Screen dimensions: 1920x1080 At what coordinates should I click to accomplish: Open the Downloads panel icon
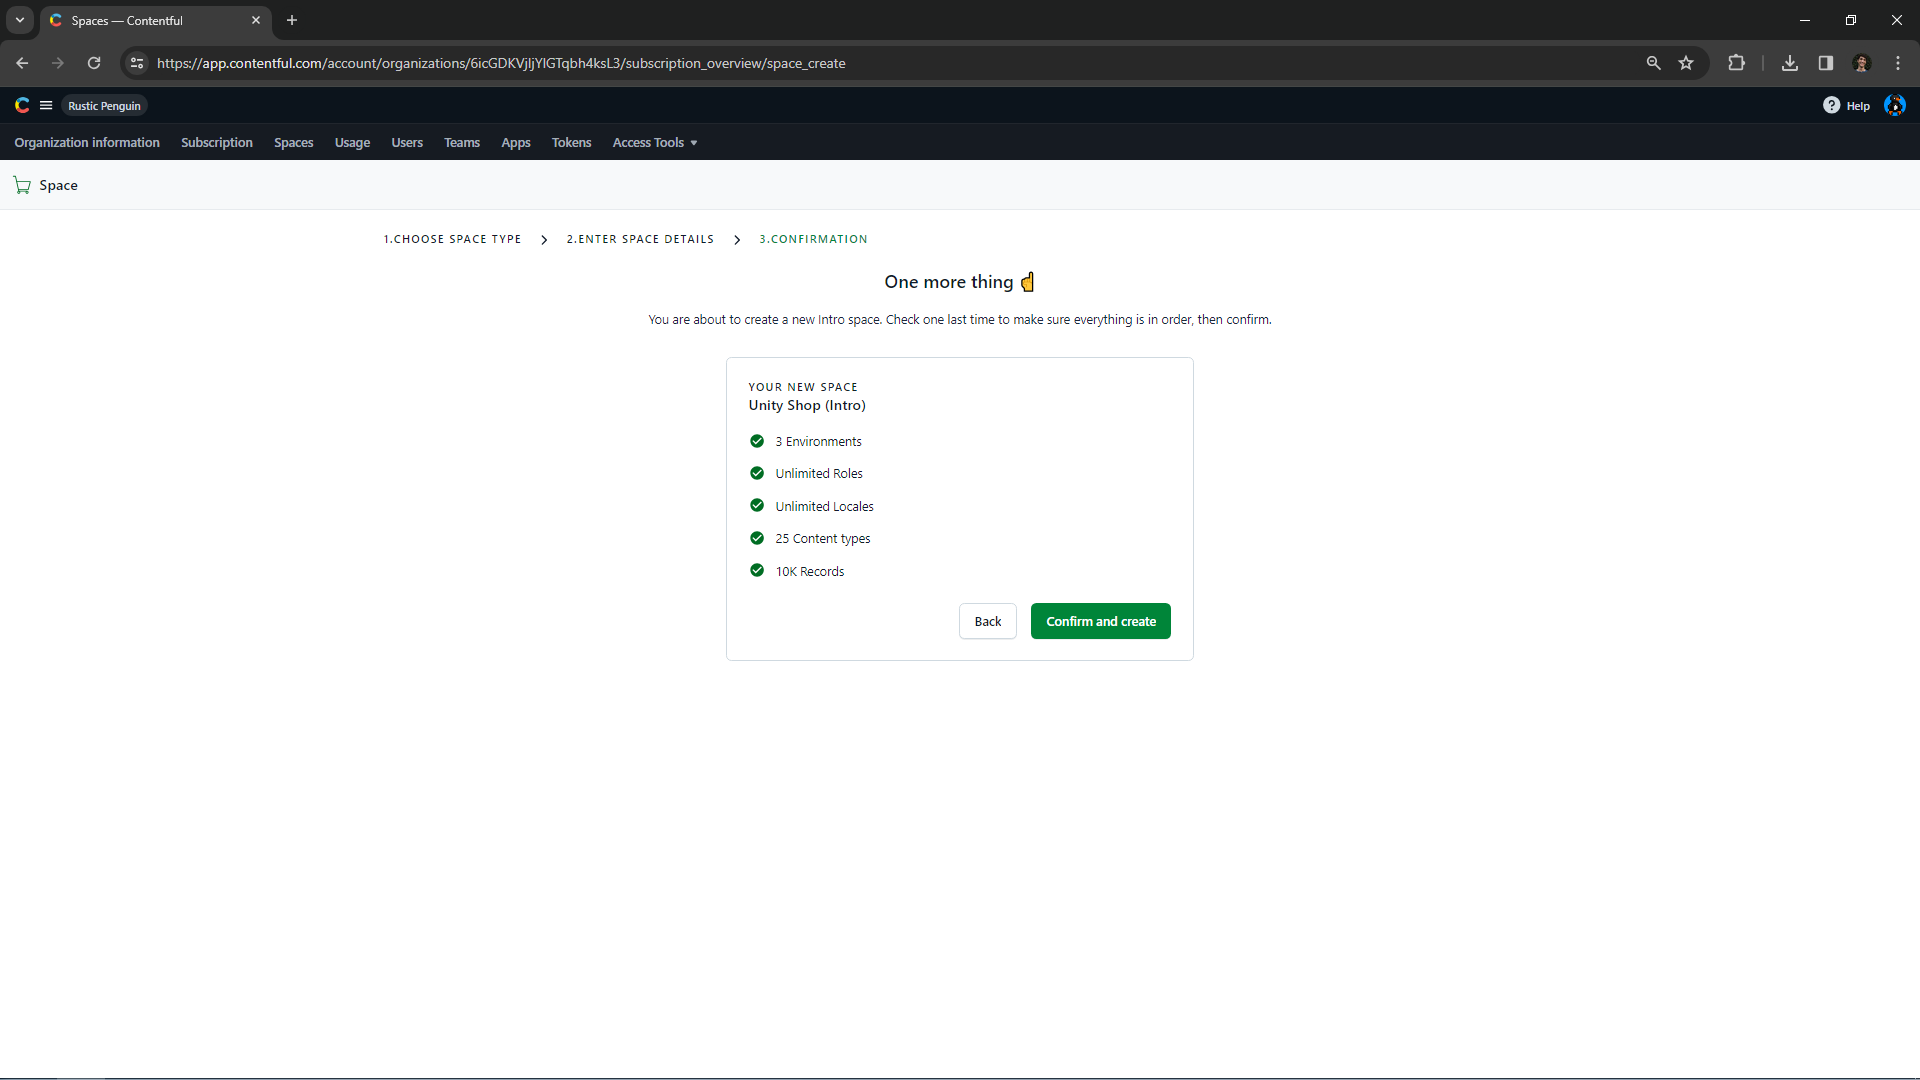(1789, 62)
